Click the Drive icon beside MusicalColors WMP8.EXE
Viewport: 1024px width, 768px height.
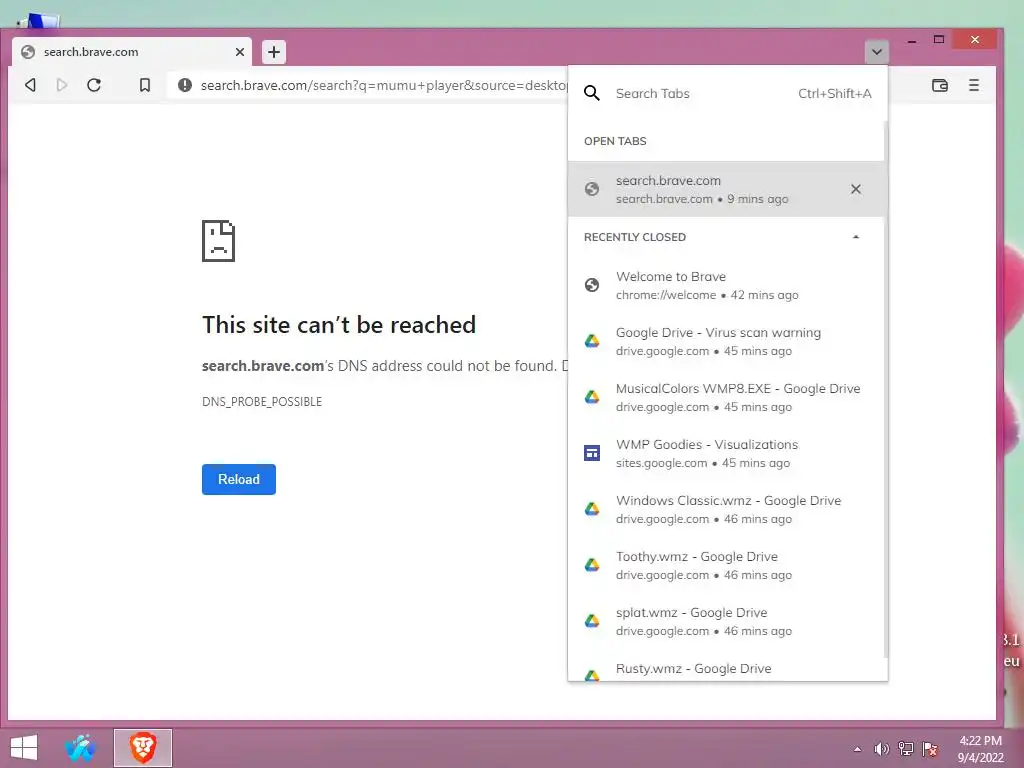pos(592,397)
